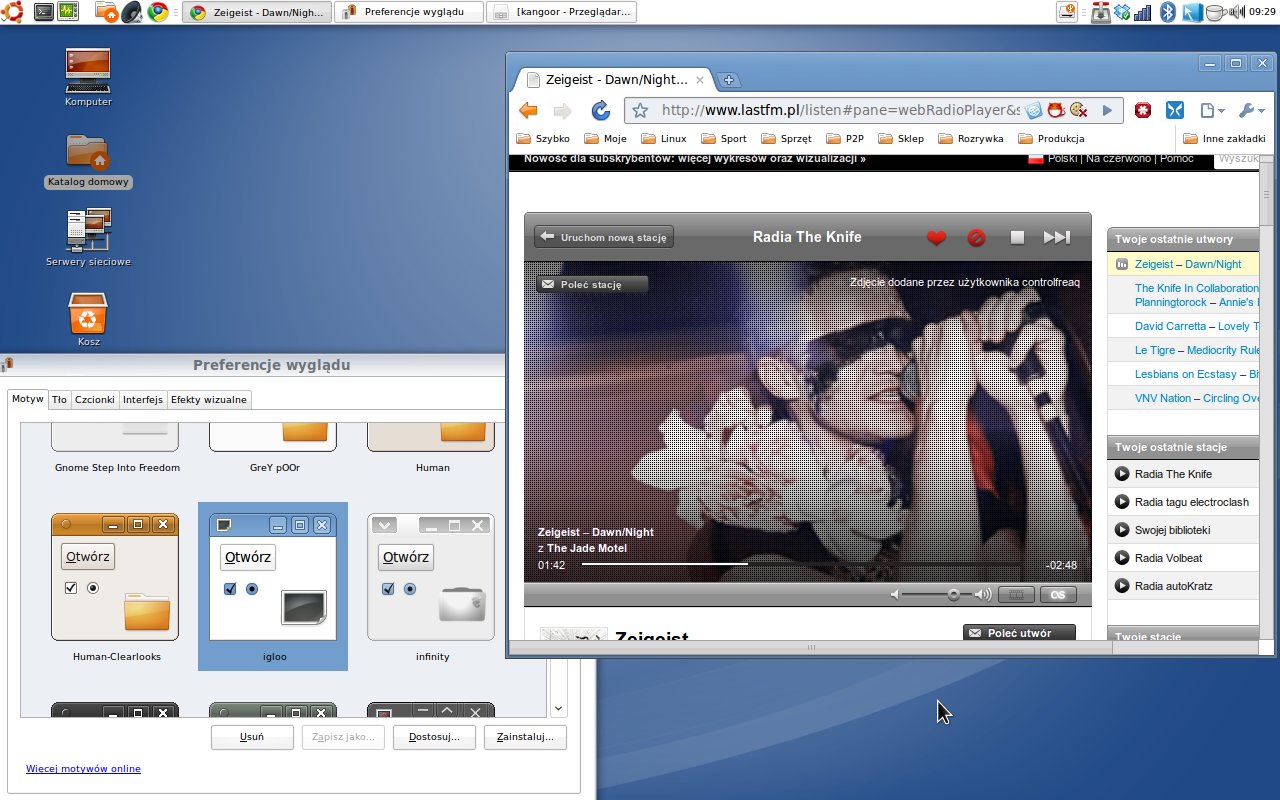1280x800 pixels.
Task: Switch to Czcionki tab
Action: tap(95, 399)
